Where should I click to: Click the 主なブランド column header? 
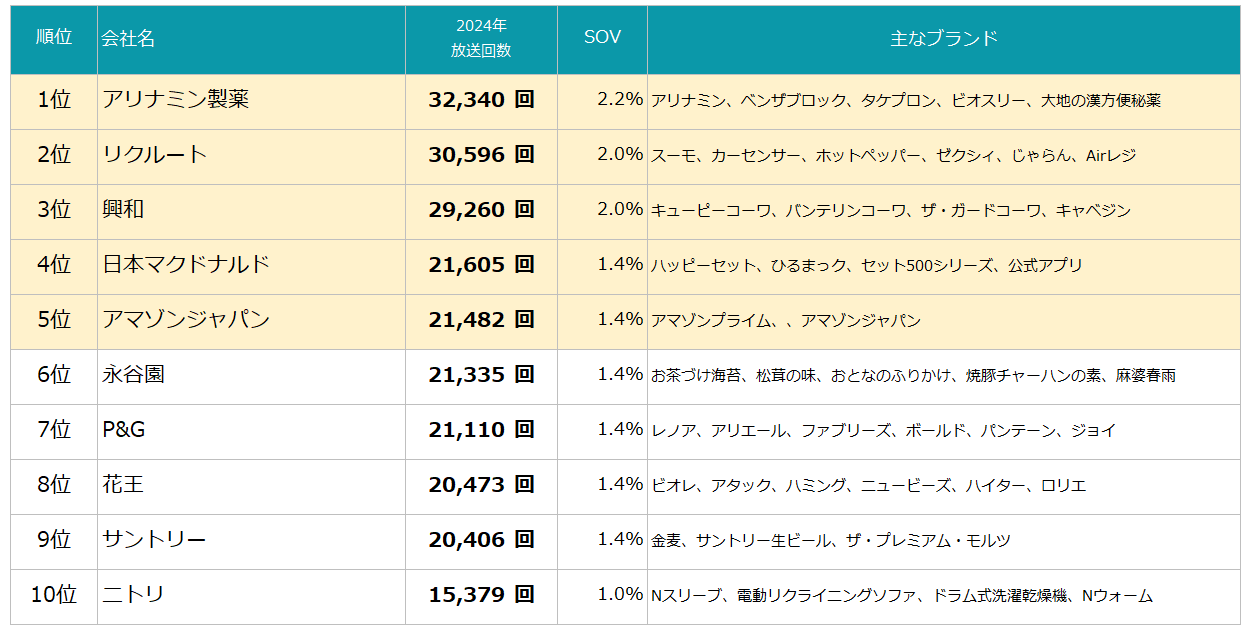pos(943,39)
